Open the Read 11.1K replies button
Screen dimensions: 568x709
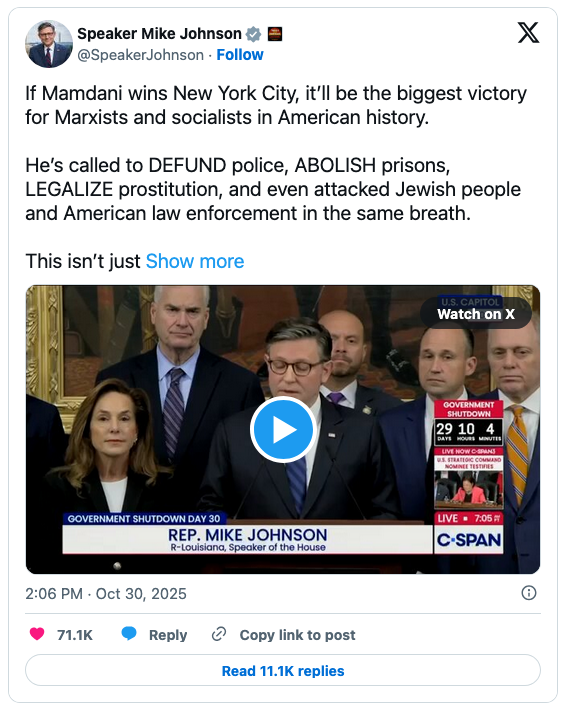(x=283, y=671)
